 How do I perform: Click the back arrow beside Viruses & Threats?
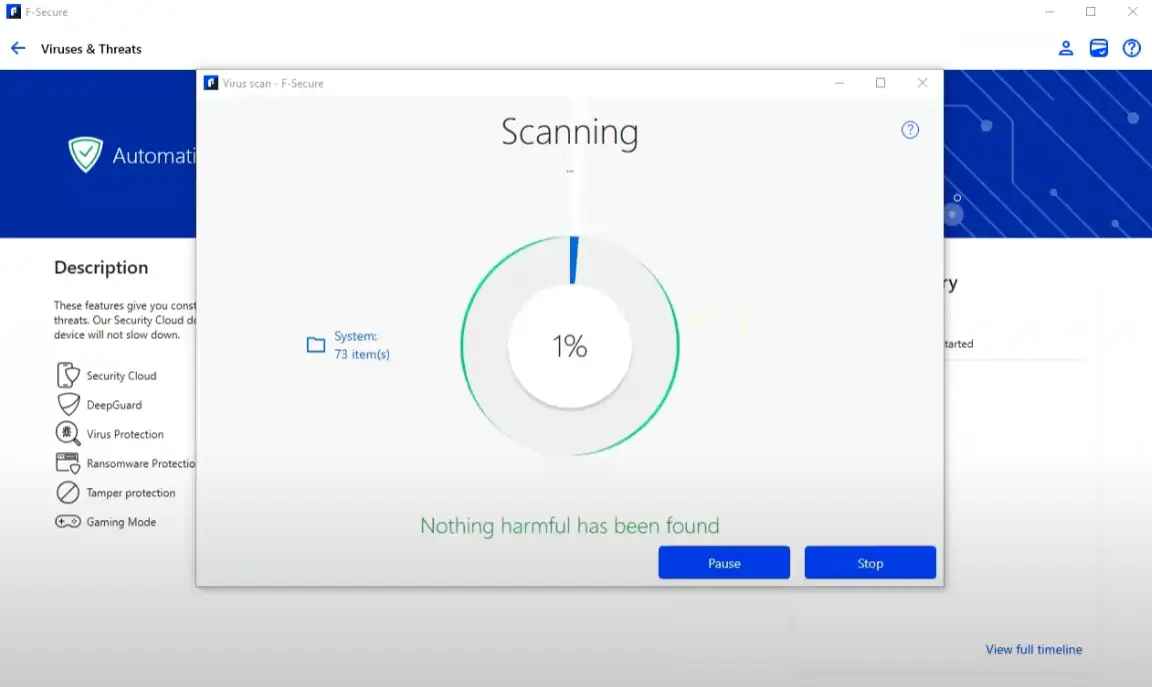click(x=18, y=48)
